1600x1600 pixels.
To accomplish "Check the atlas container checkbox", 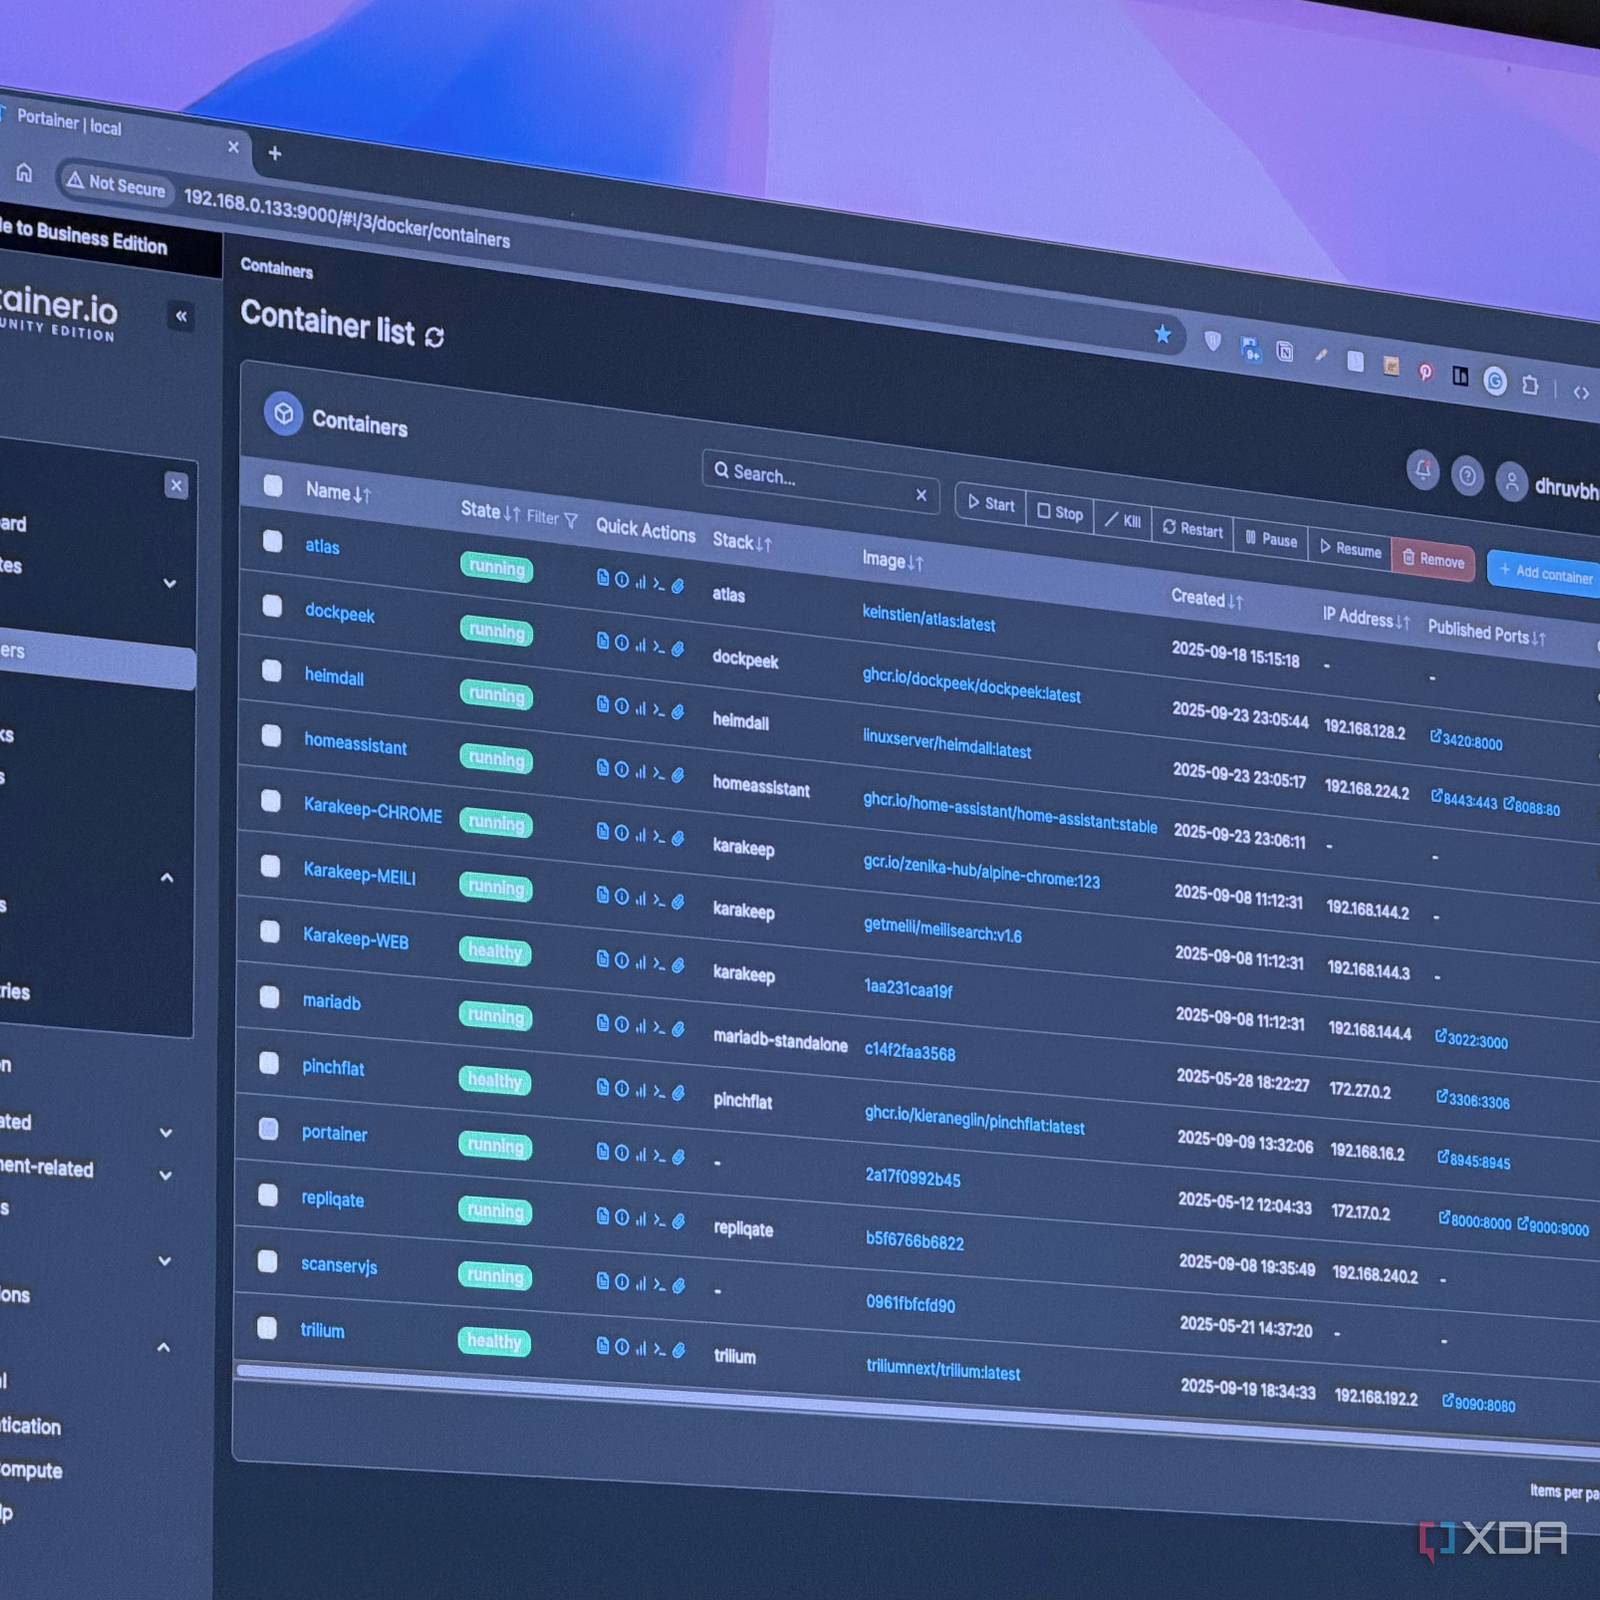I will coord(273,541).
